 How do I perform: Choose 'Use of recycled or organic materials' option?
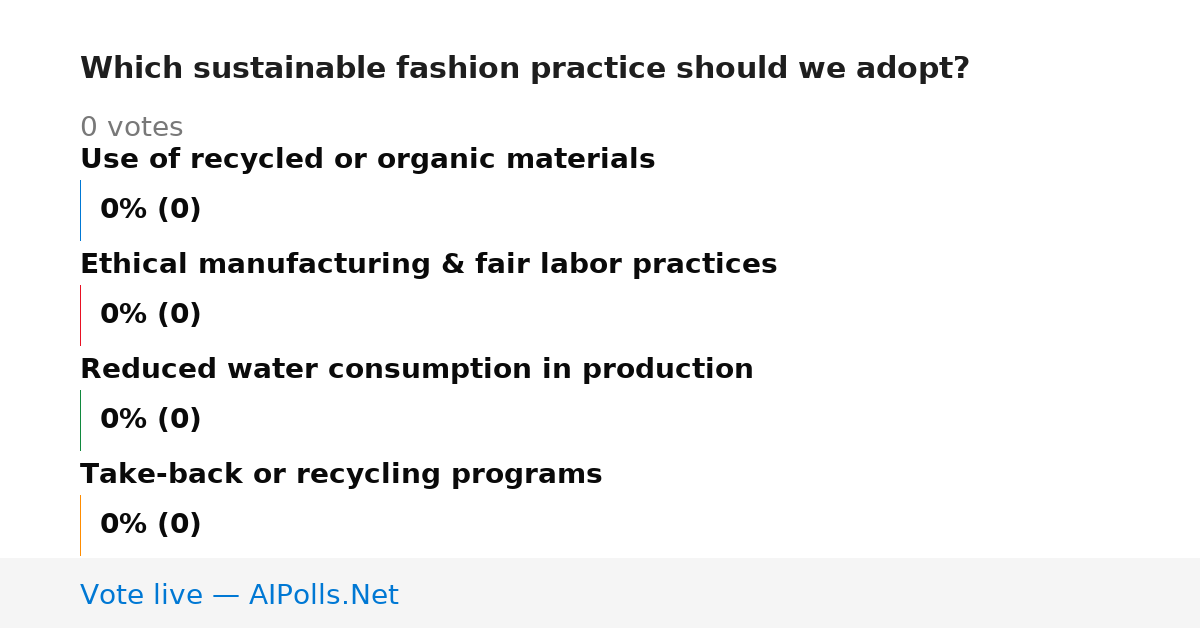pos(367,160)
